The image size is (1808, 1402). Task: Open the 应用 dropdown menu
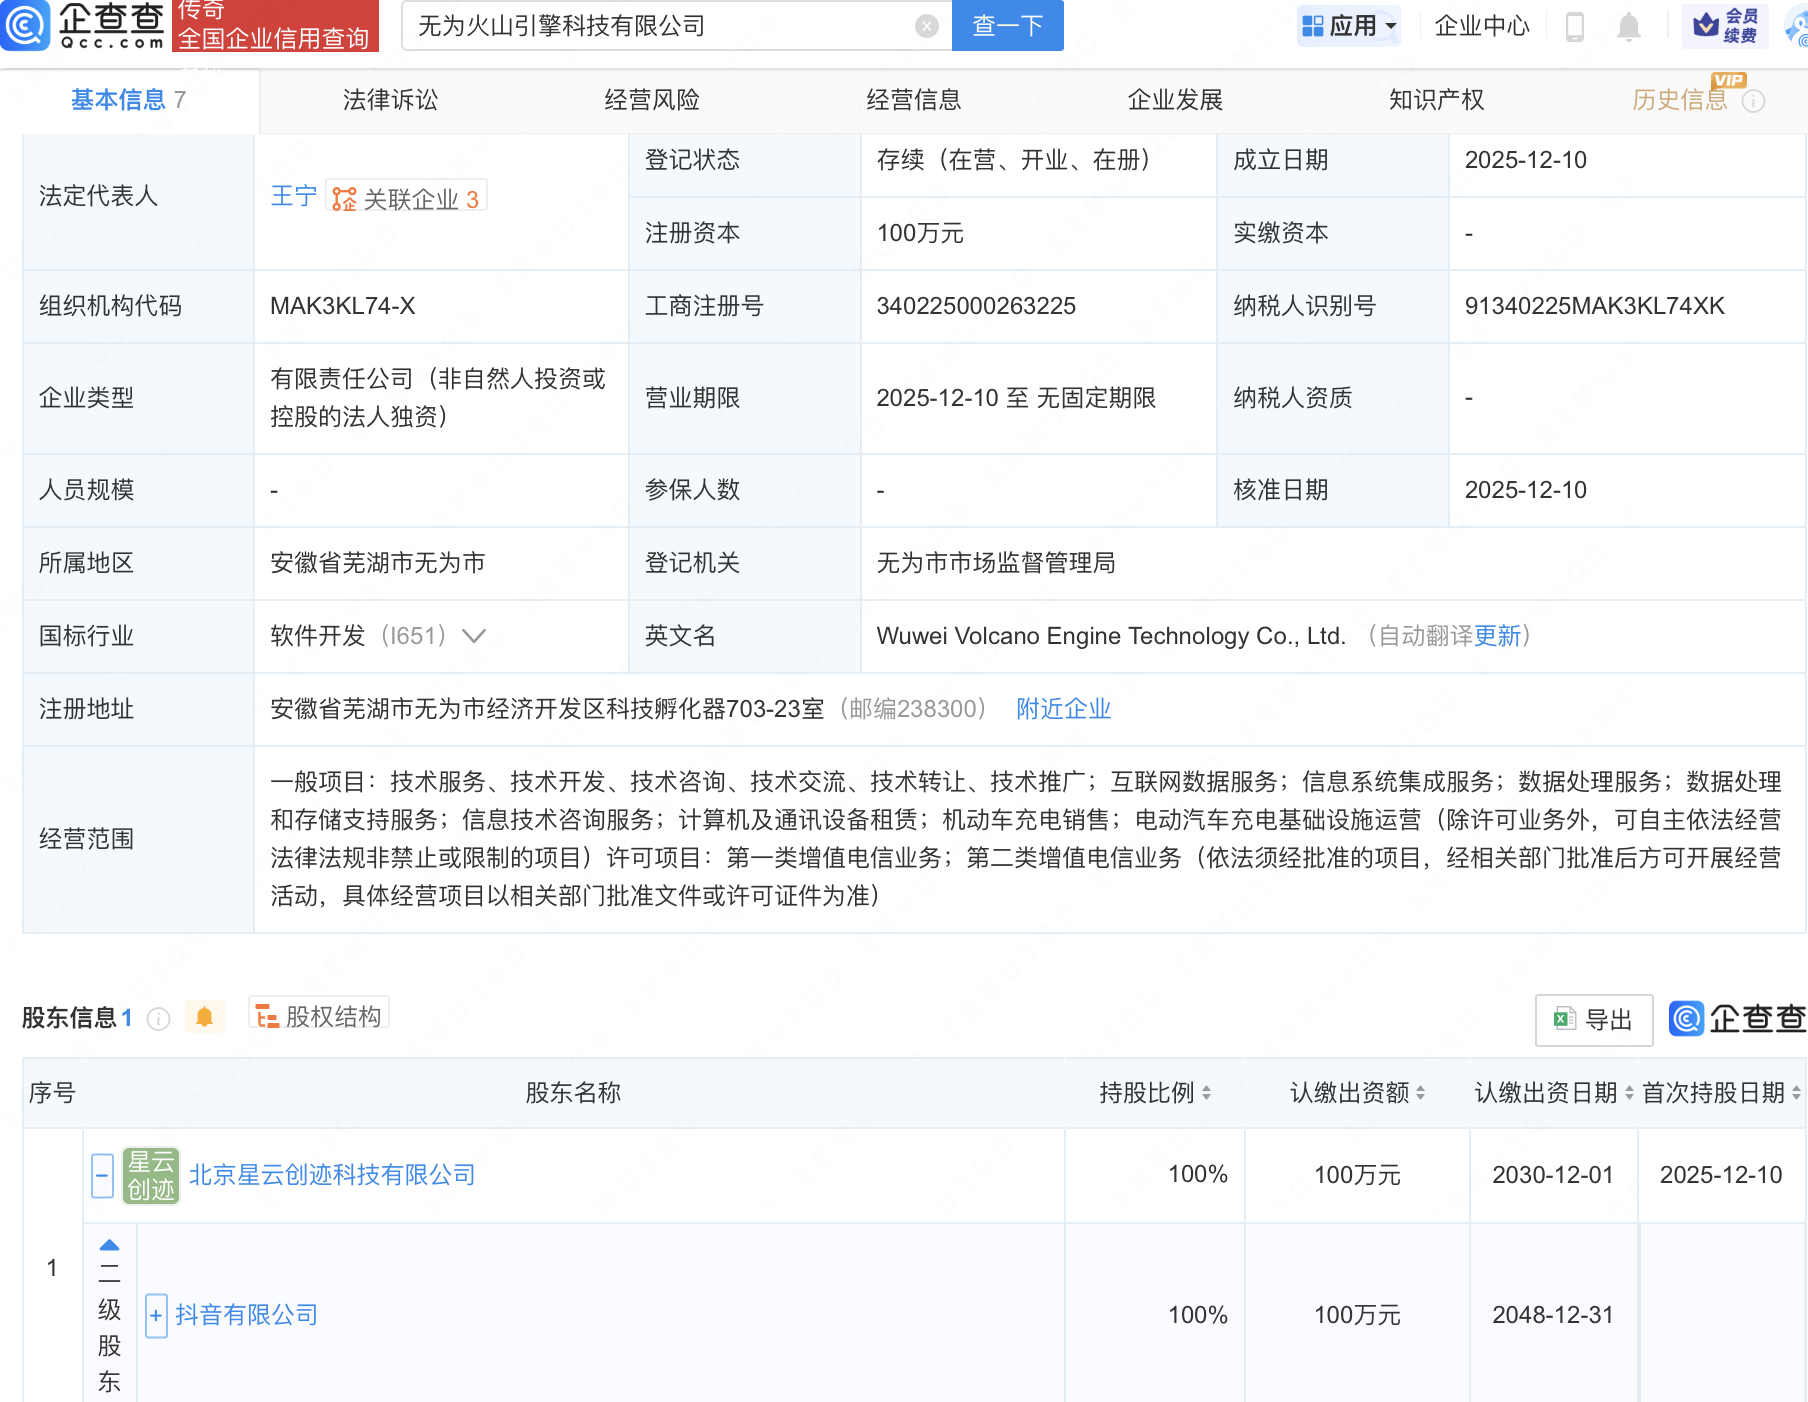[1349, 27]
